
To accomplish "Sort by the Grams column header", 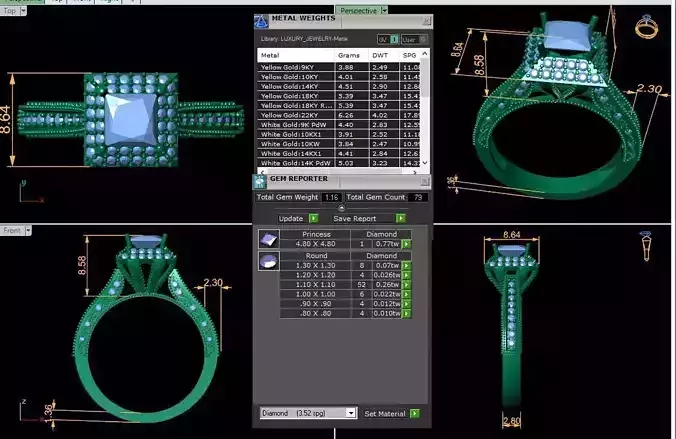I will pos(351,55).
